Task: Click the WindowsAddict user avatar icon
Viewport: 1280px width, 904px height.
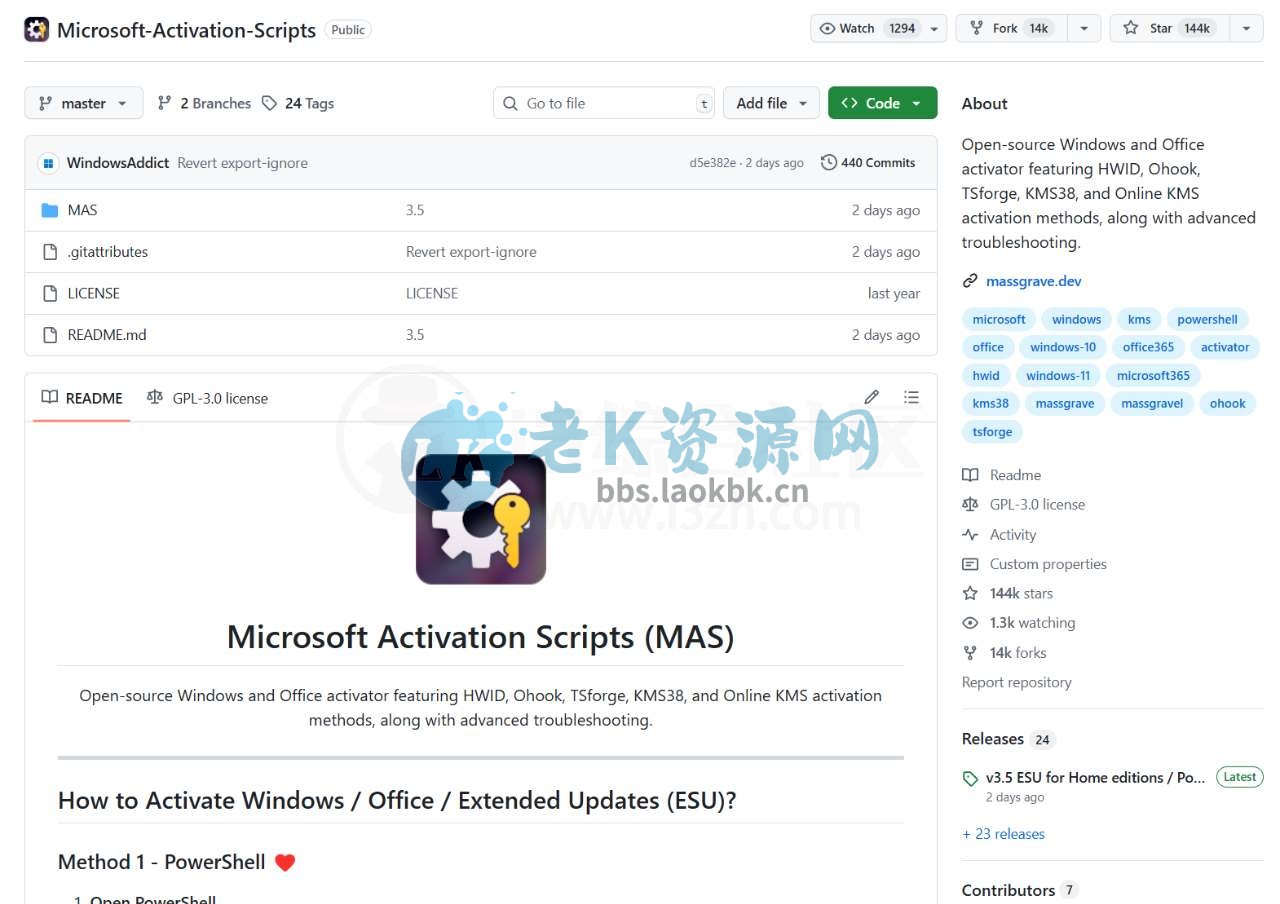Action: pyautogui.click(x=48, y=163)
